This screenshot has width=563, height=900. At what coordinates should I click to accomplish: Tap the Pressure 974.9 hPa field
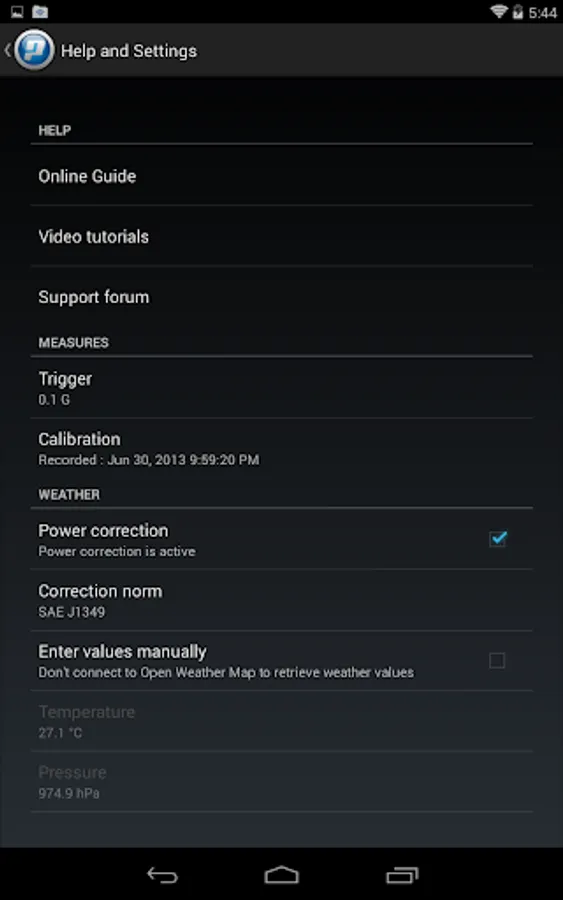(x=281, y=782)
